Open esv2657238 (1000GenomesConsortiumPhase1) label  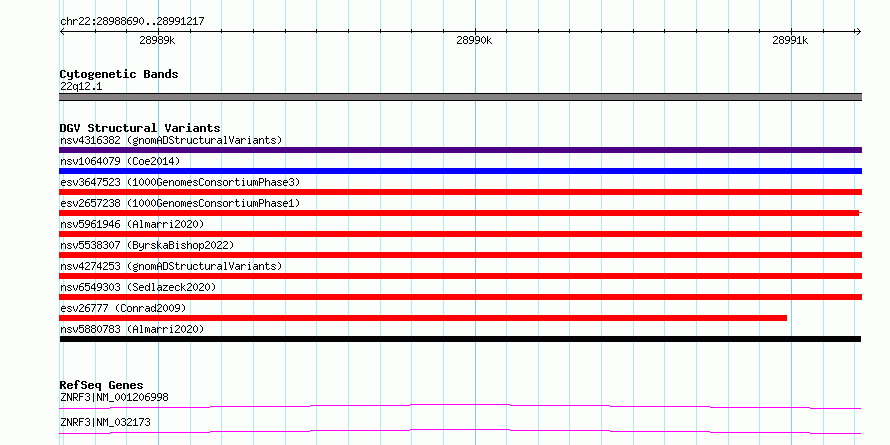pyautogui.click(x=180, y=203)
